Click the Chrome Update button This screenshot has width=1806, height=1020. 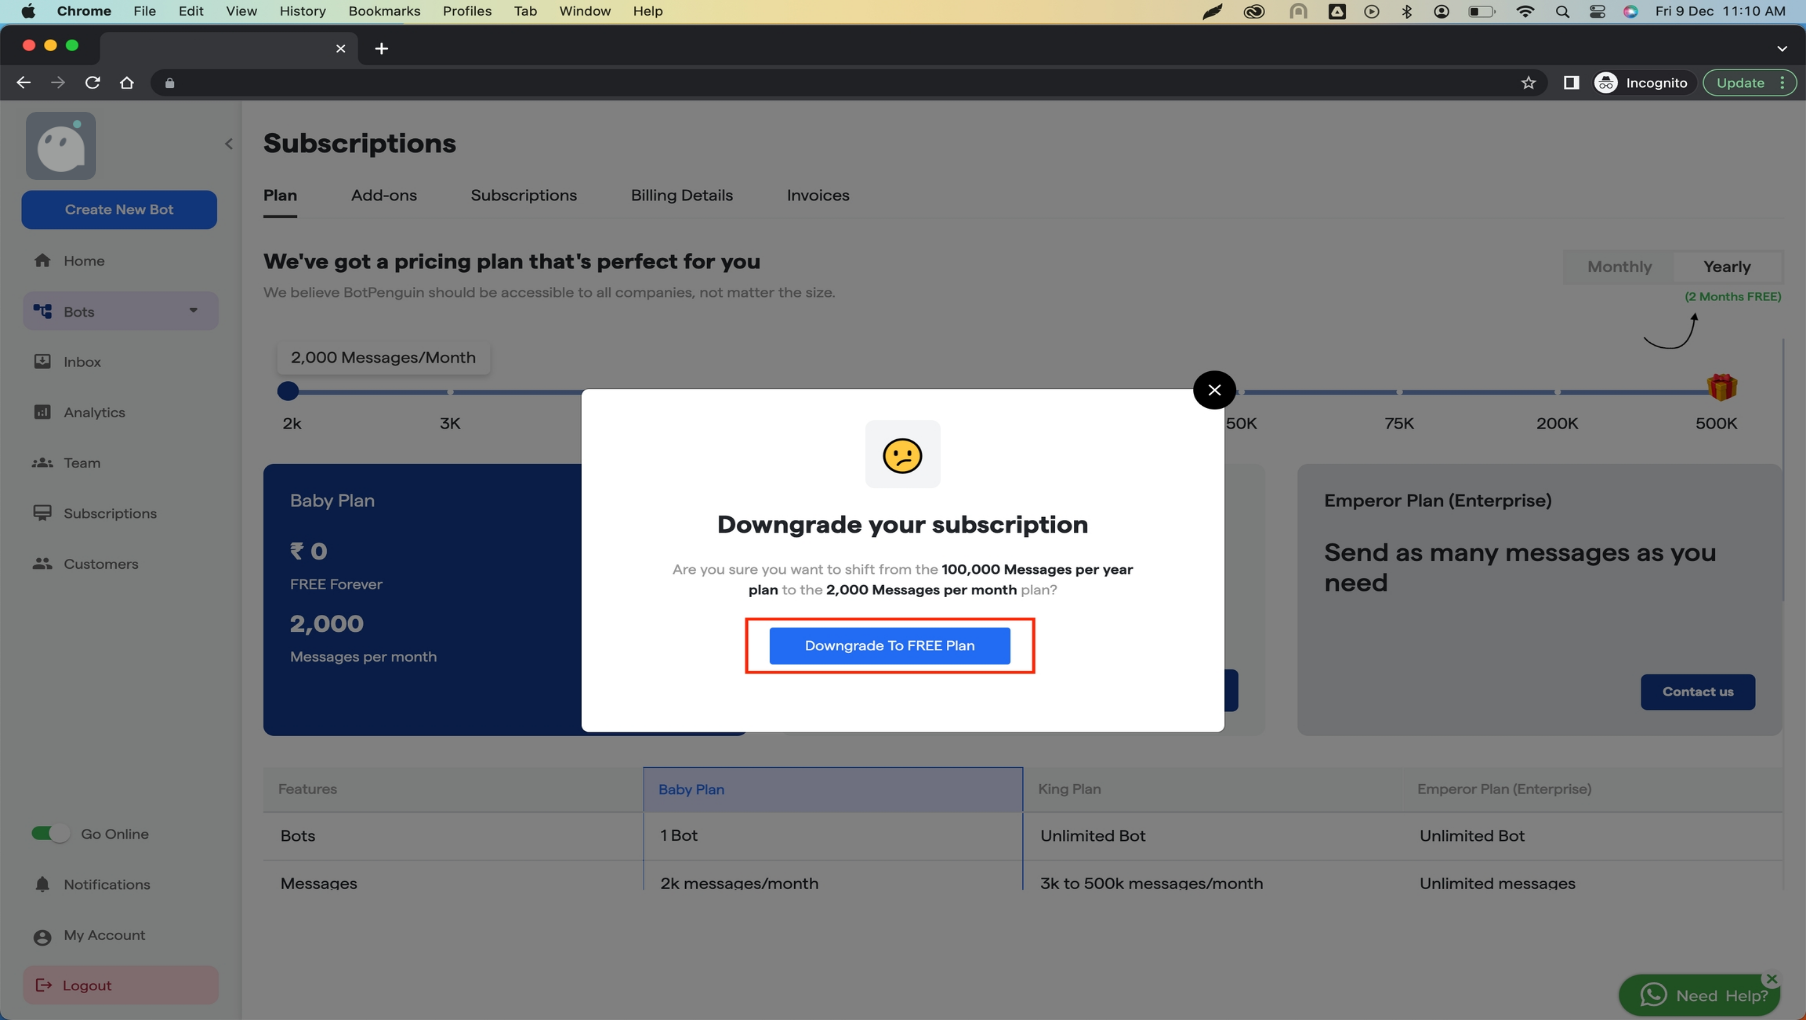(x=1749, y=83)
